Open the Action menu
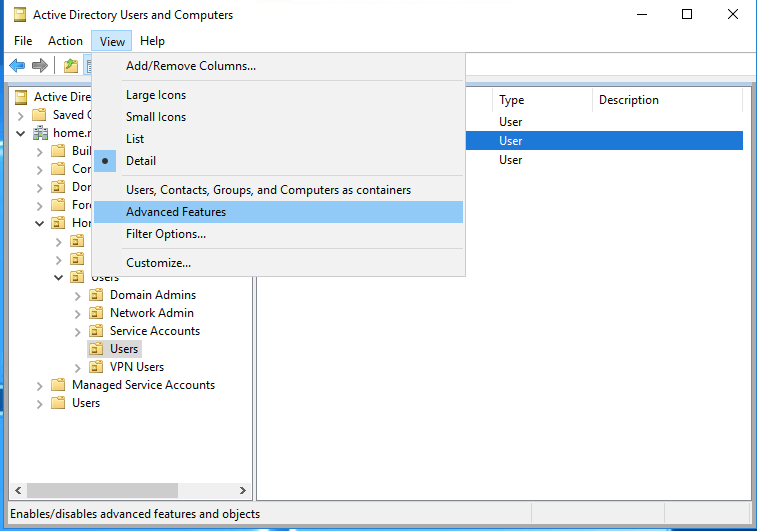The width and height of the screenshot is (757, 531). [65, 41]
